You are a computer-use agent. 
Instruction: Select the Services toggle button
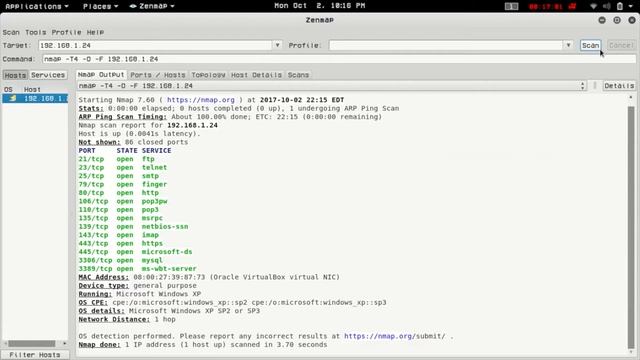(48, 75)
